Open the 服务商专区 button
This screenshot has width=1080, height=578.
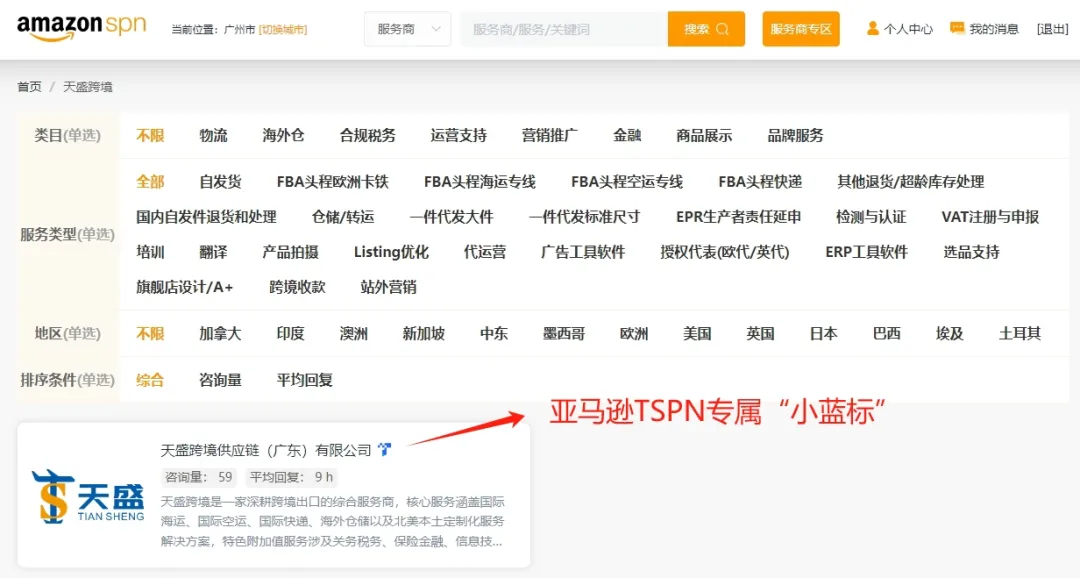tap(800, 29)
